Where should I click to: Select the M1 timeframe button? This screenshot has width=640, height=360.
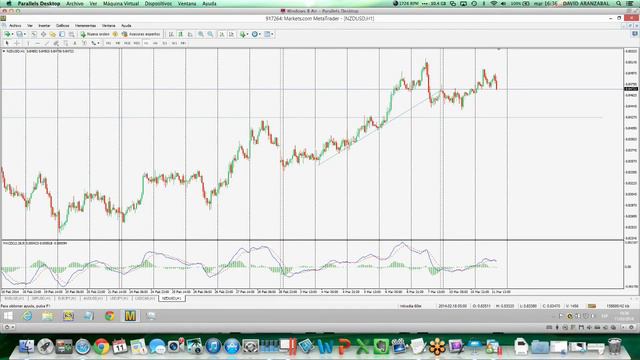[108, 43]
